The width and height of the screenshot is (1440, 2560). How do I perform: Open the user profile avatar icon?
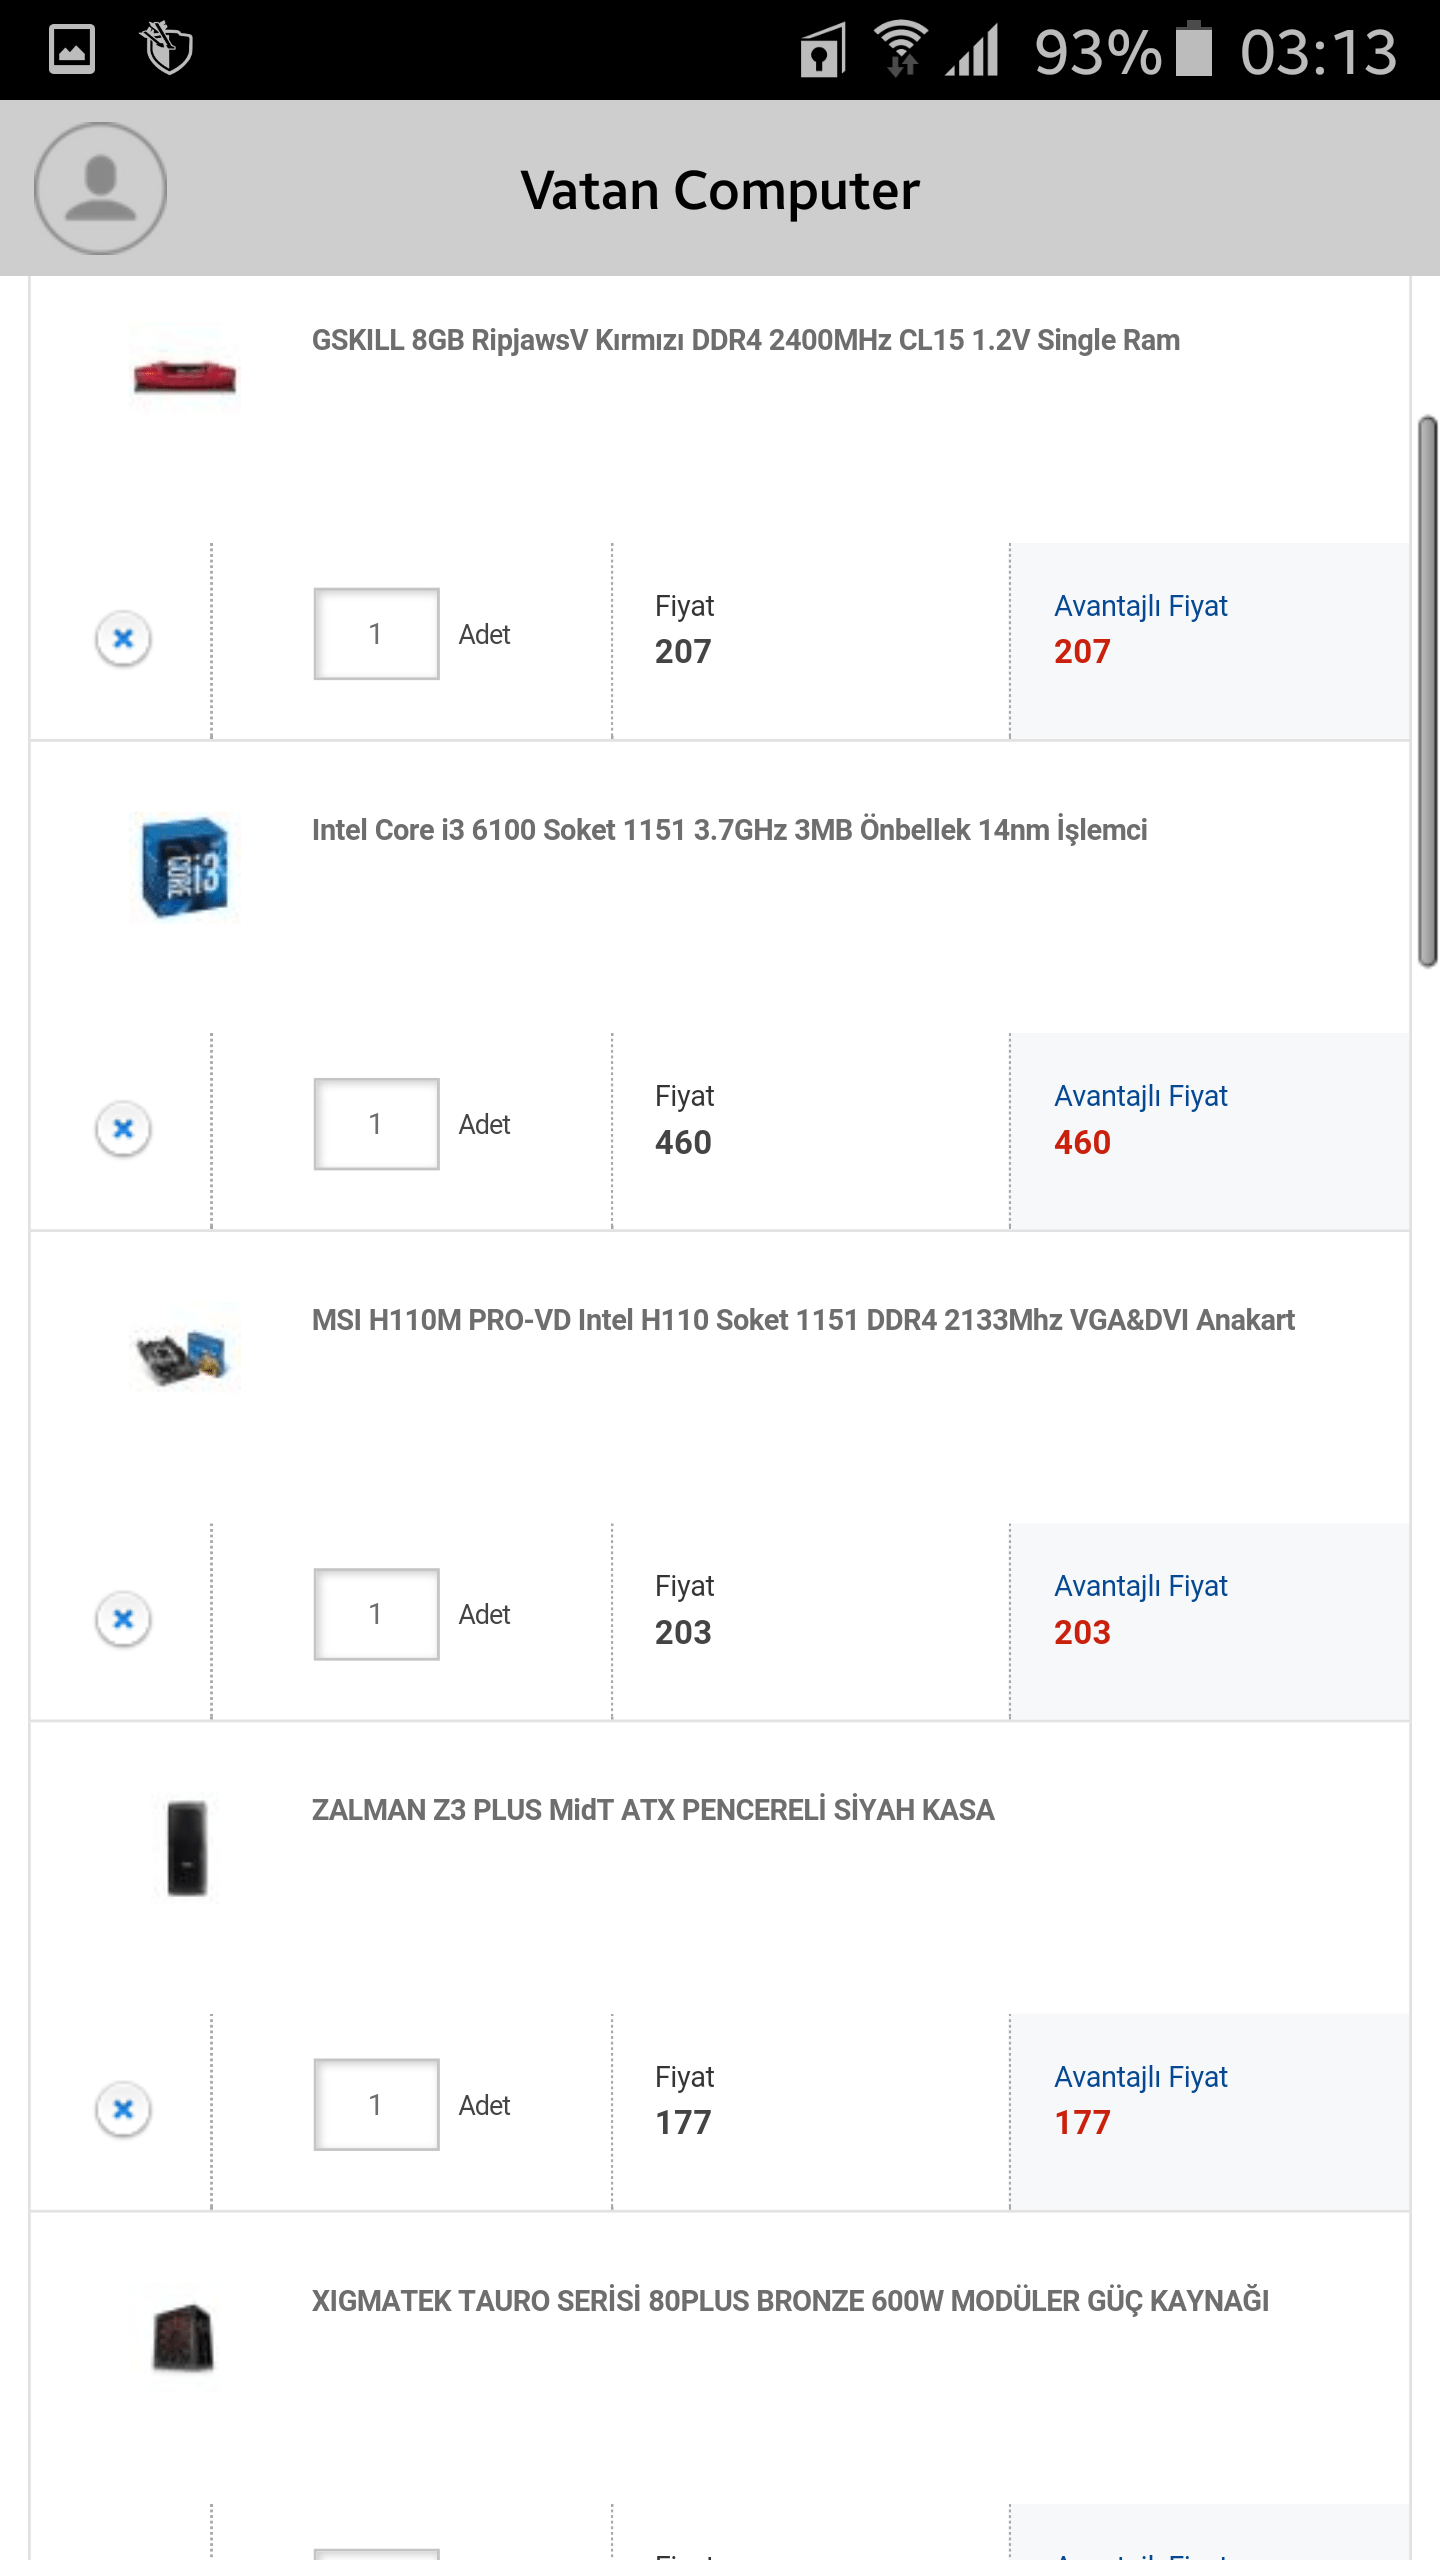click(100, 188)
